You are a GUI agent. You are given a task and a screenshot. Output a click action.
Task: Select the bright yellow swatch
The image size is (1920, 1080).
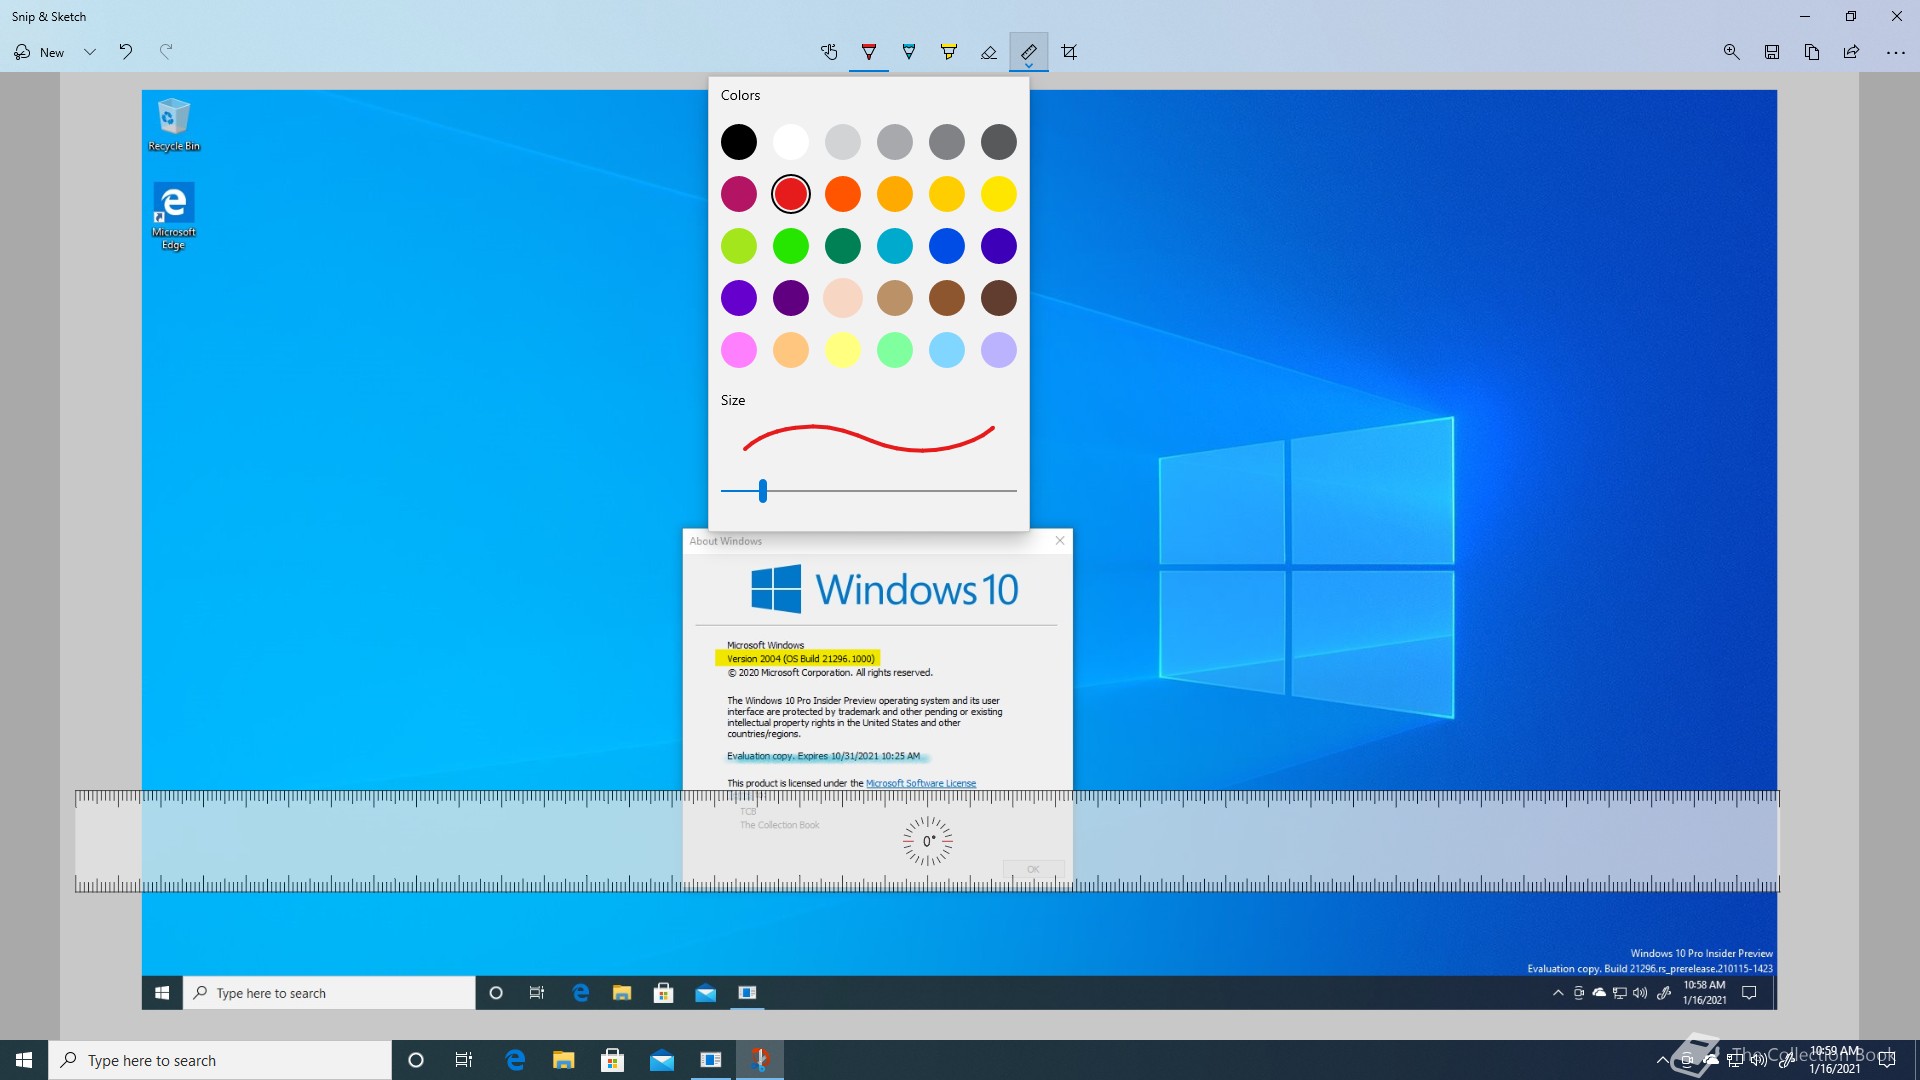pyautogui.click(x=999, y=194)
